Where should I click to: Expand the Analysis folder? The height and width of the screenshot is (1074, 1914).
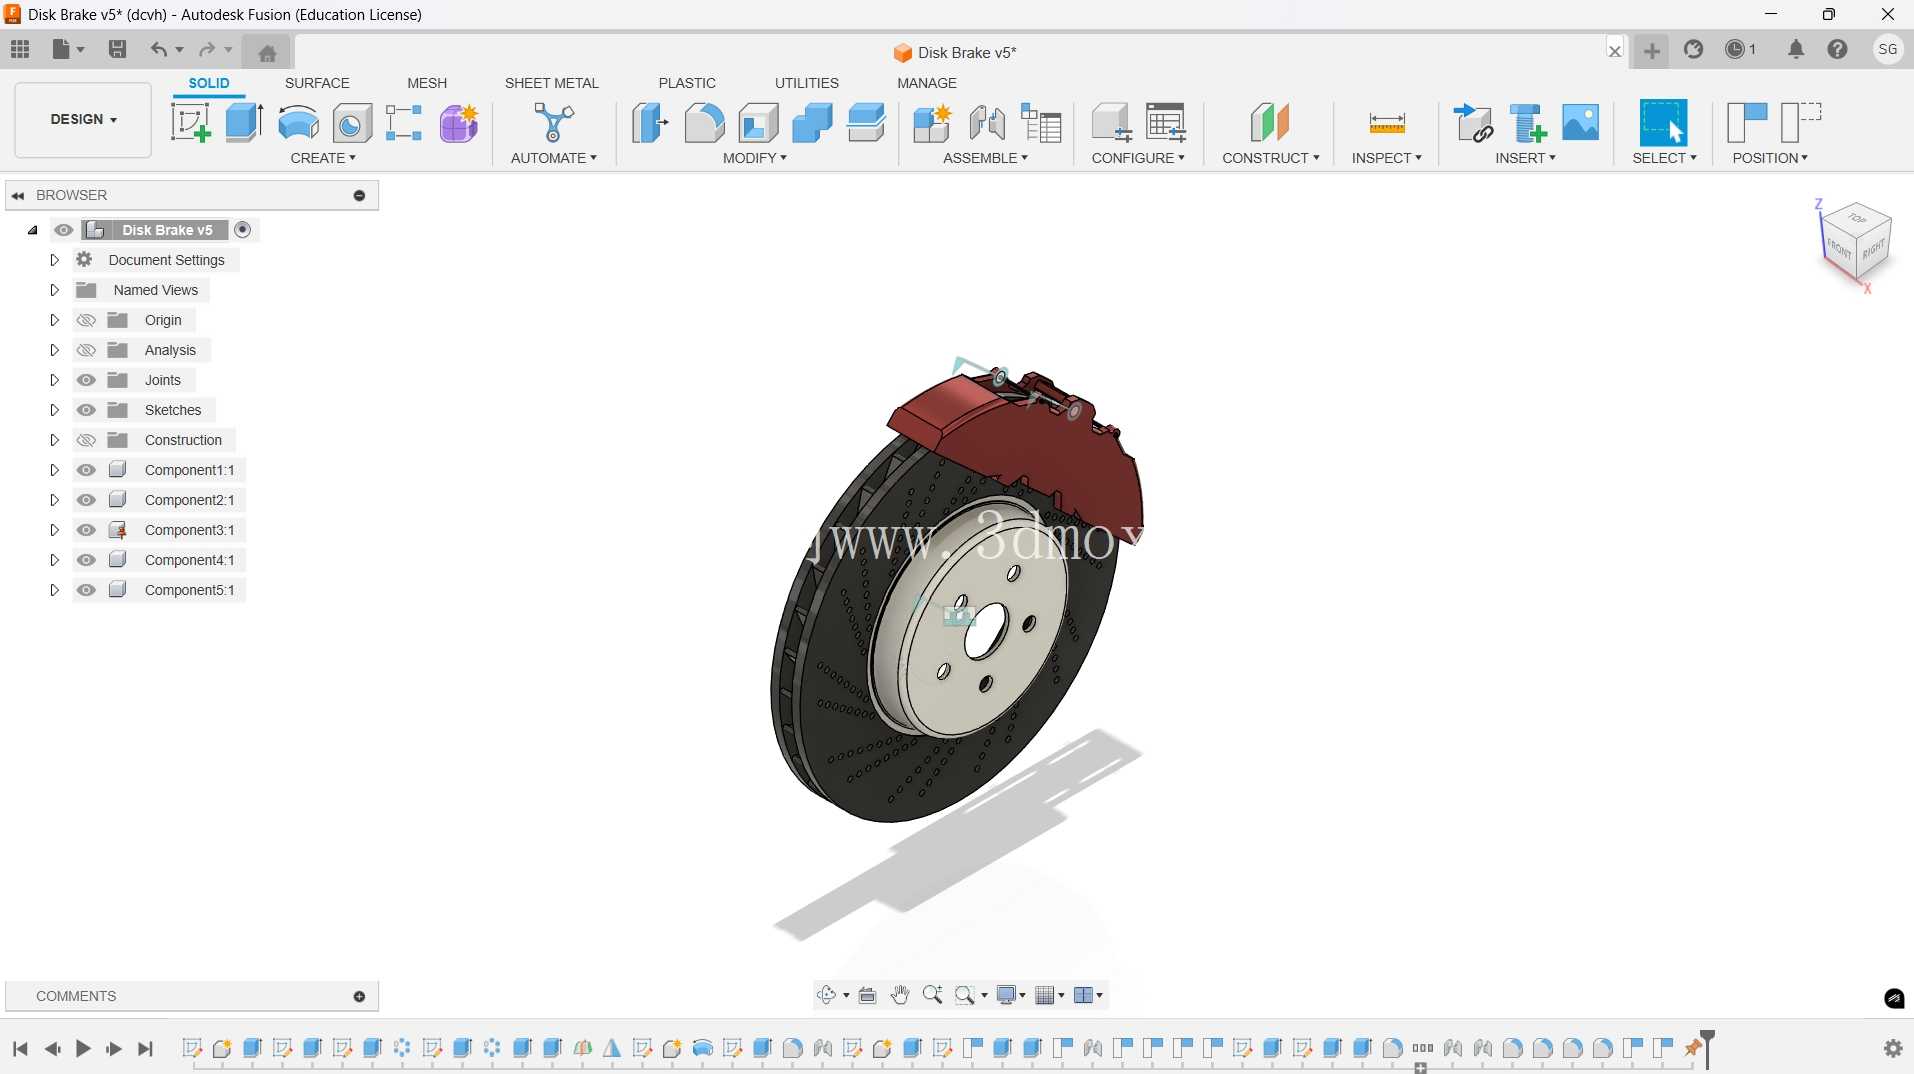click(55, 350)
